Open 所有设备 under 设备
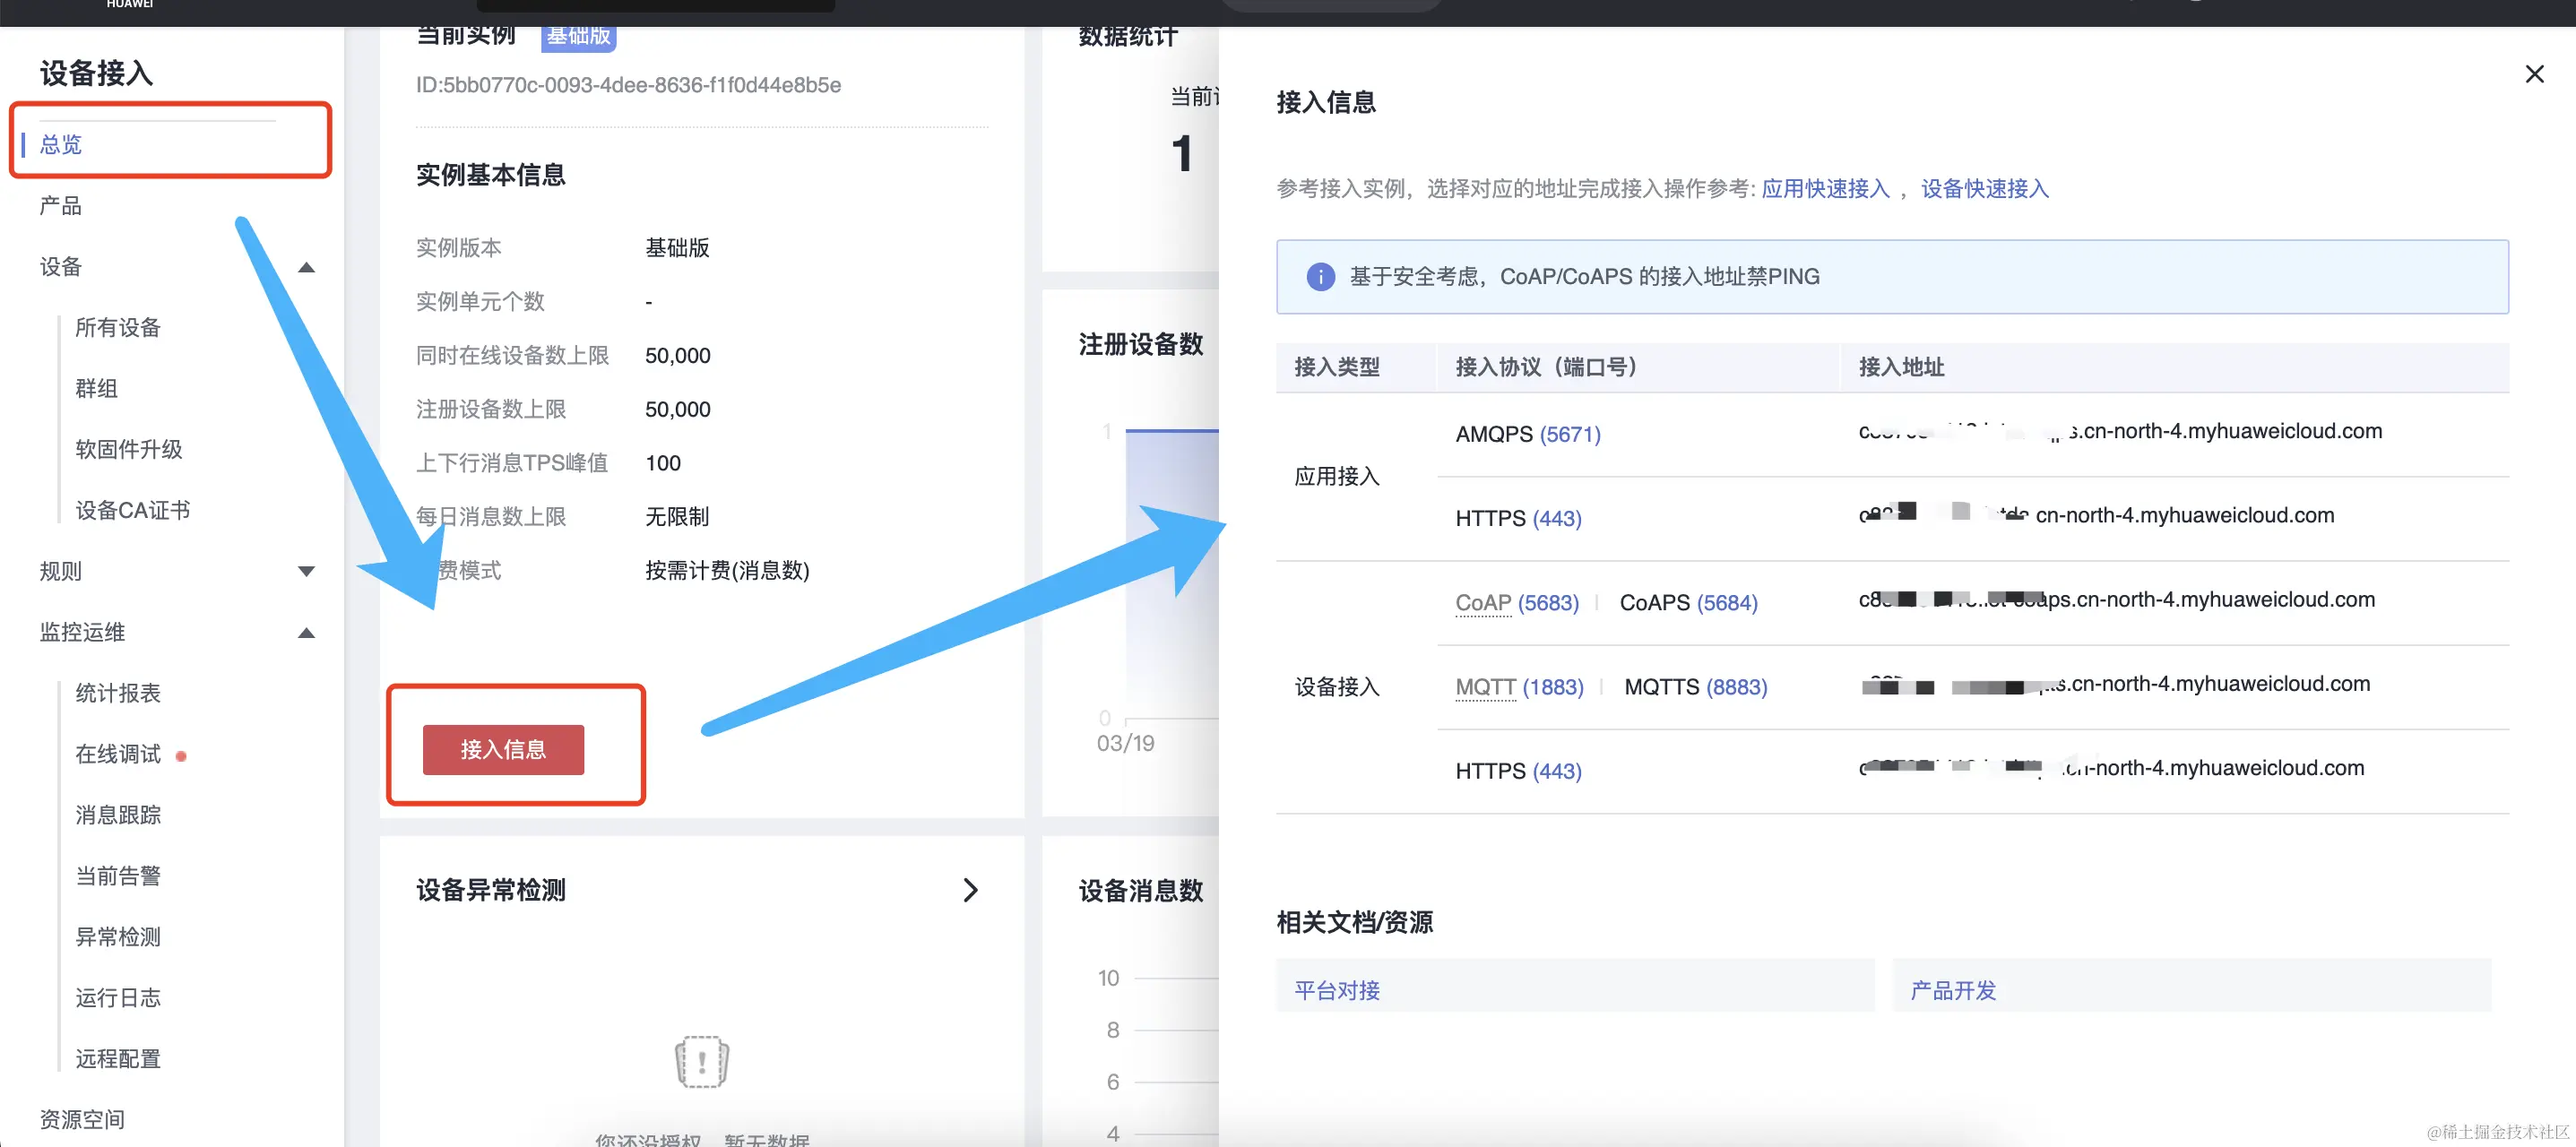2576x1147 pixels. coord(117,327)
